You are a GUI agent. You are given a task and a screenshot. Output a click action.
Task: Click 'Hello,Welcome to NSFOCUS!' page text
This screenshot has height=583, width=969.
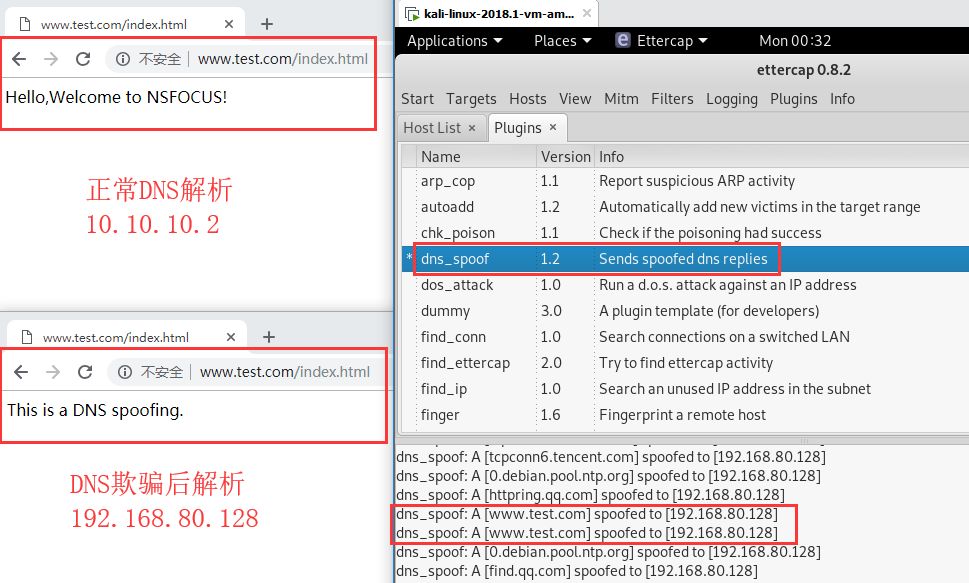[116, 97]
